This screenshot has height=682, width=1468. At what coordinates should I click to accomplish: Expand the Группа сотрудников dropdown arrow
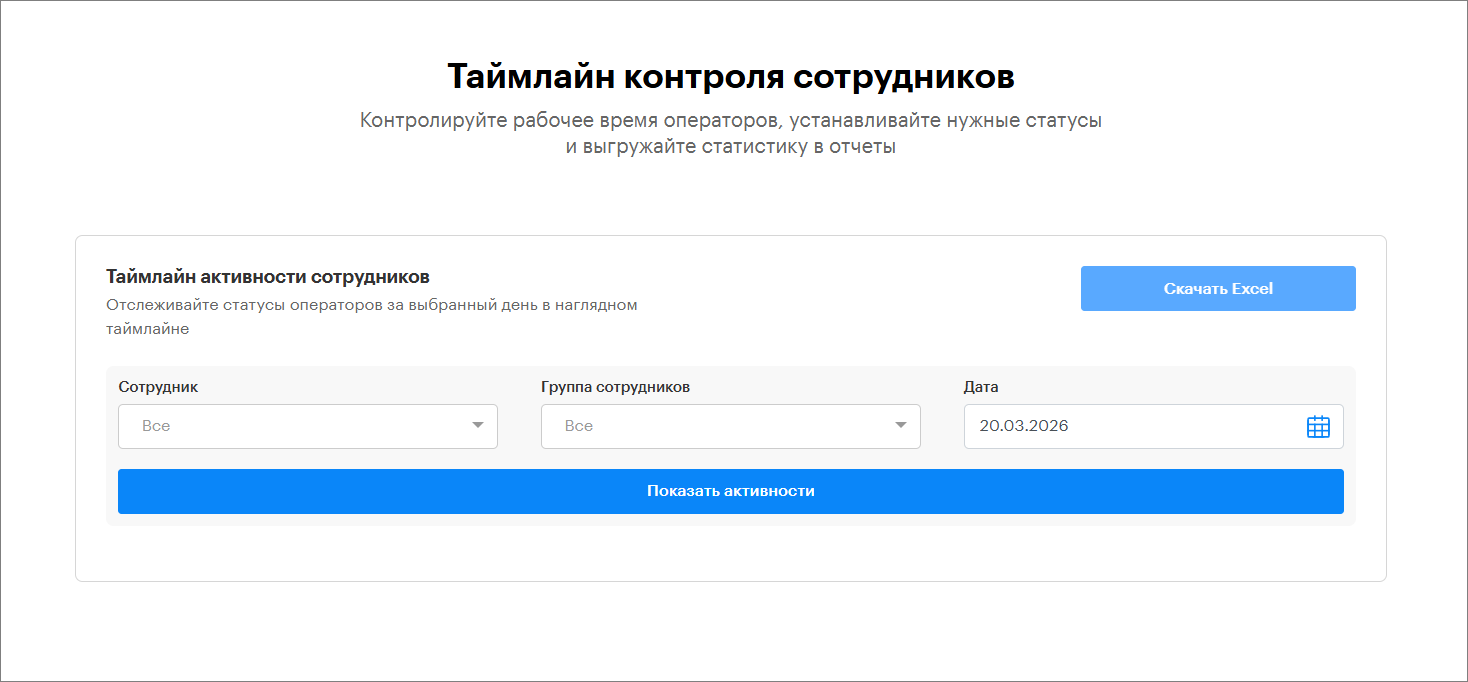[900, 426]
